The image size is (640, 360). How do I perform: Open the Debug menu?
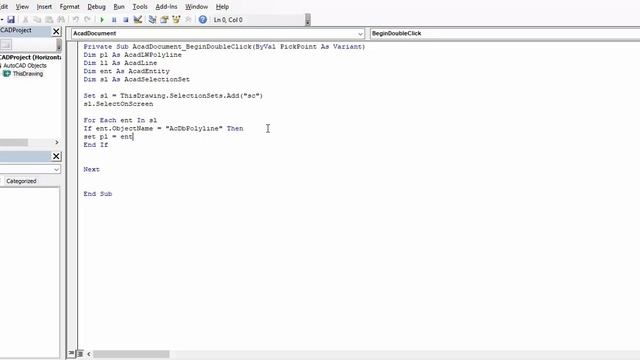(96, 7)
